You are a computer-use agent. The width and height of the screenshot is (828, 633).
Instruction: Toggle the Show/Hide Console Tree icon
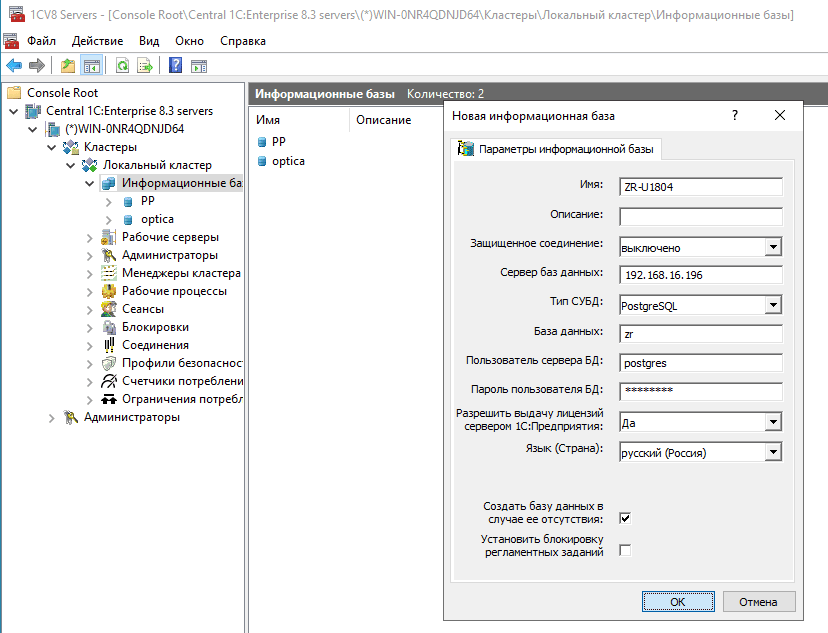(x=91, y=66)
